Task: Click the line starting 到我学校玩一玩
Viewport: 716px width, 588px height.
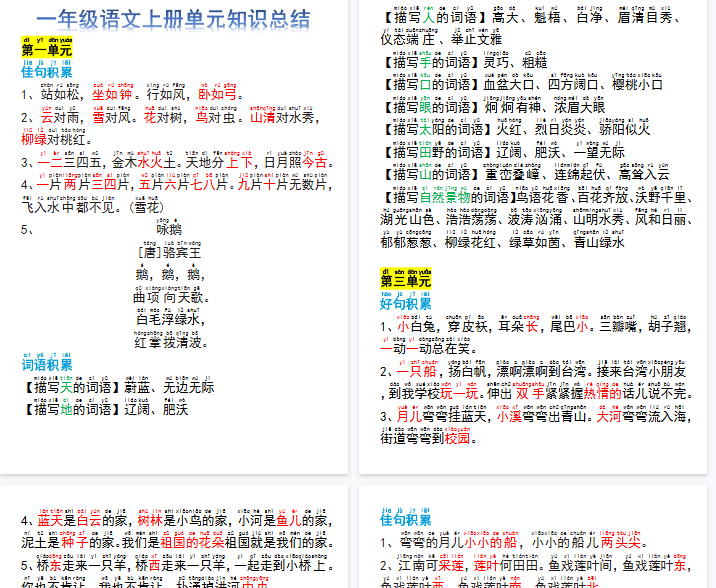Action: coord(537,391)
